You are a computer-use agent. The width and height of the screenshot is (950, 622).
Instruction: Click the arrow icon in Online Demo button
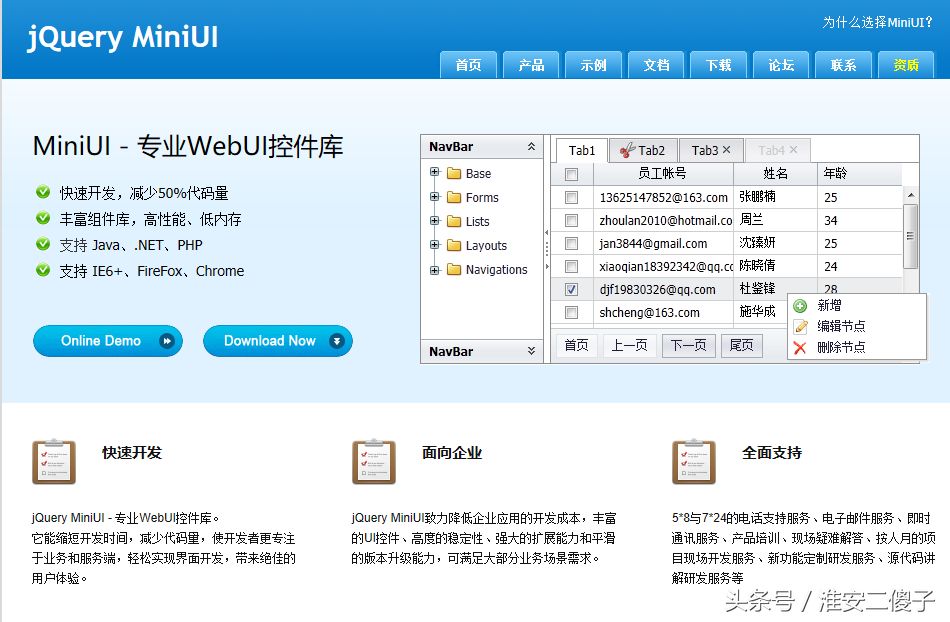[167, 341]
